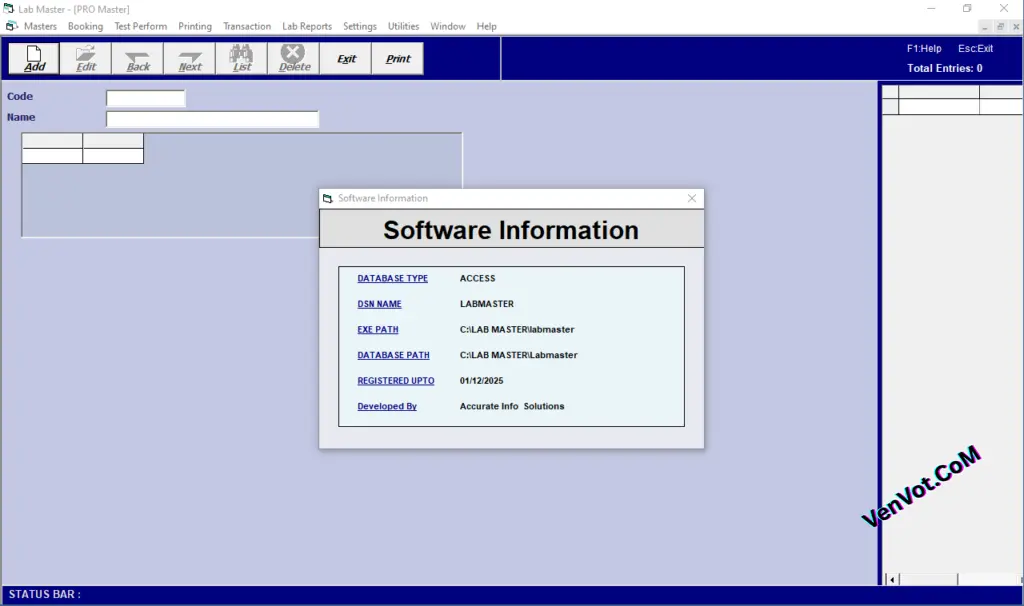Click the DSN NAME link
Screen dimensions: 1024x606
pos(379,304)
